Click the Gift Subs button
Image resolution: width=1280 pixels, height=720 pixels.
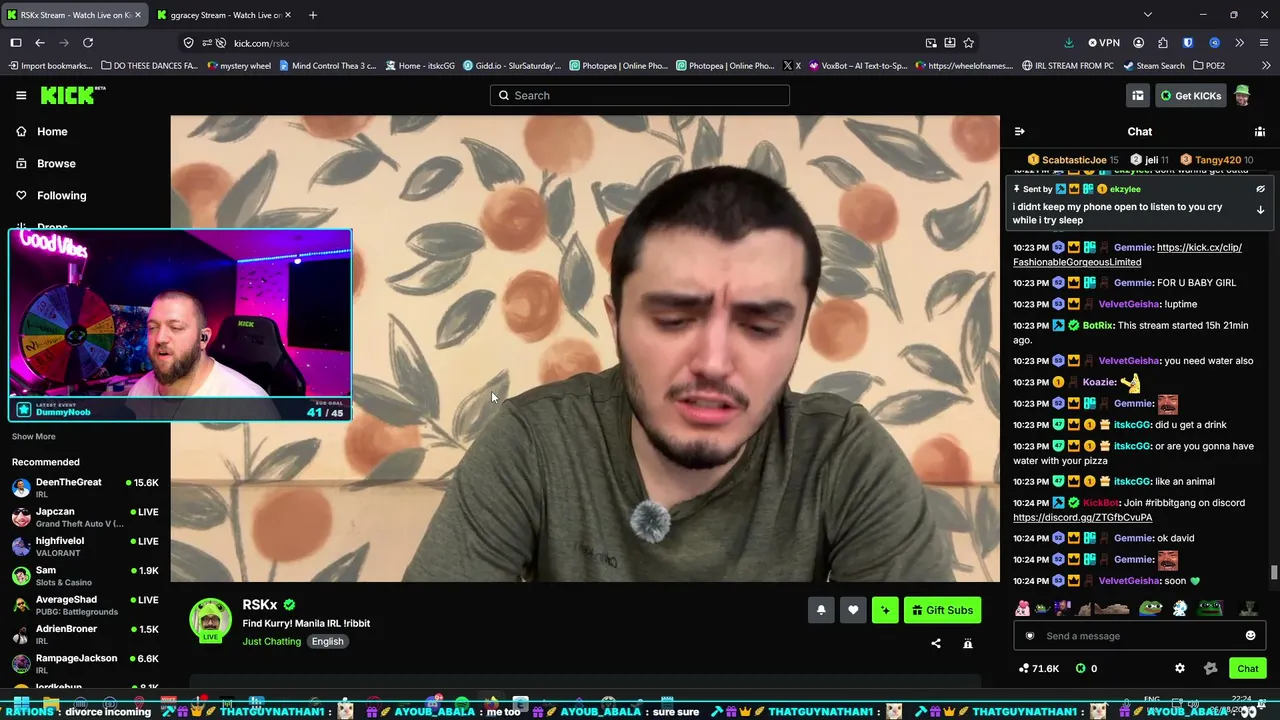click(x=942, y=610)
